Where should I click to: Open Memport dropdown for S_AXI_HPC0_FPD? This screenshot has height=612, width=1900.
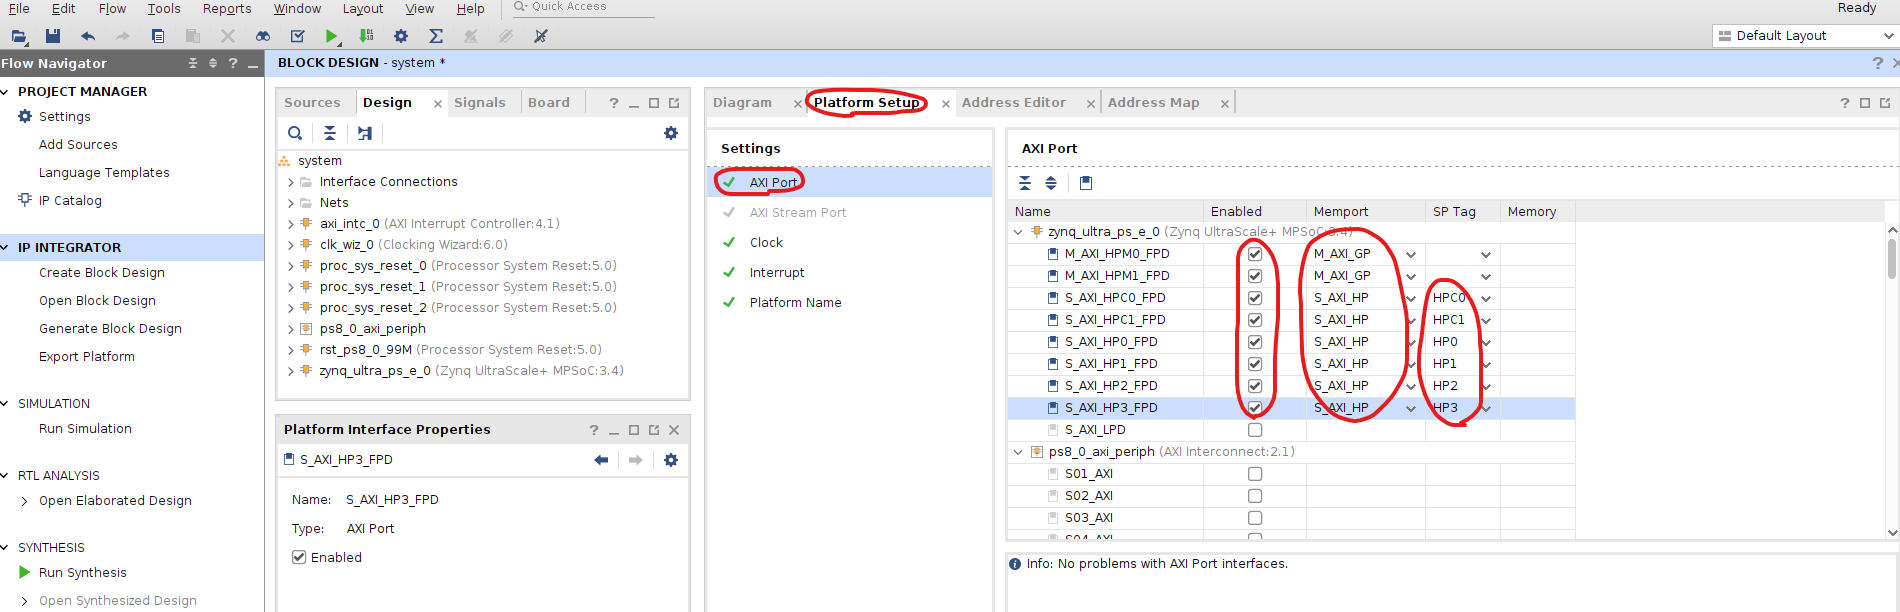[1411, 298]
